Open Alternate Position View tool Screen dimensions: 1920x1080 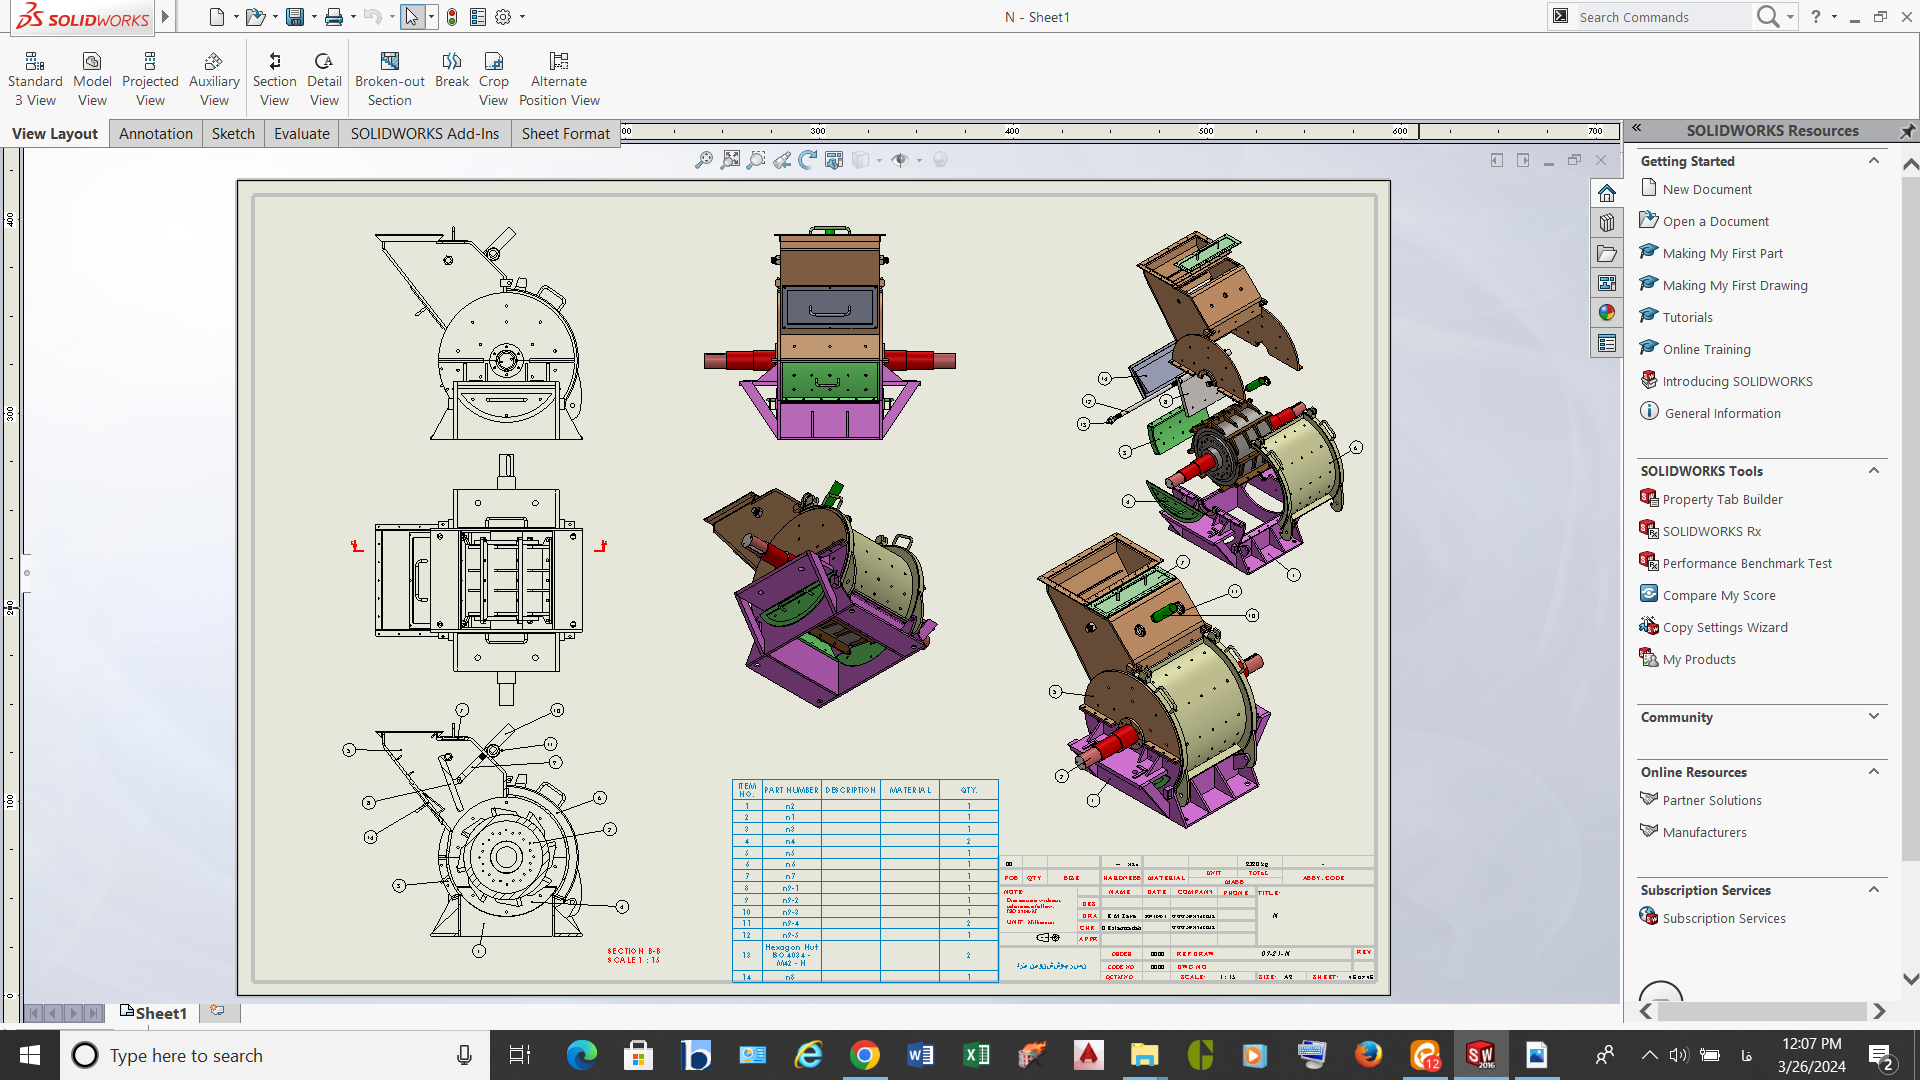pos(559,79)
